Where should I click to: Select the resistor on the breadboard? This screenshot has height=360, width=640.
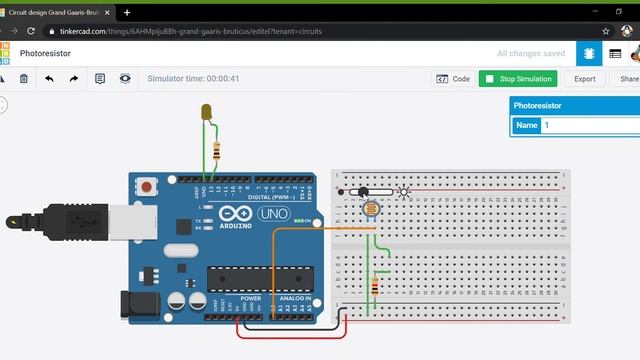[x=375, y=287]
